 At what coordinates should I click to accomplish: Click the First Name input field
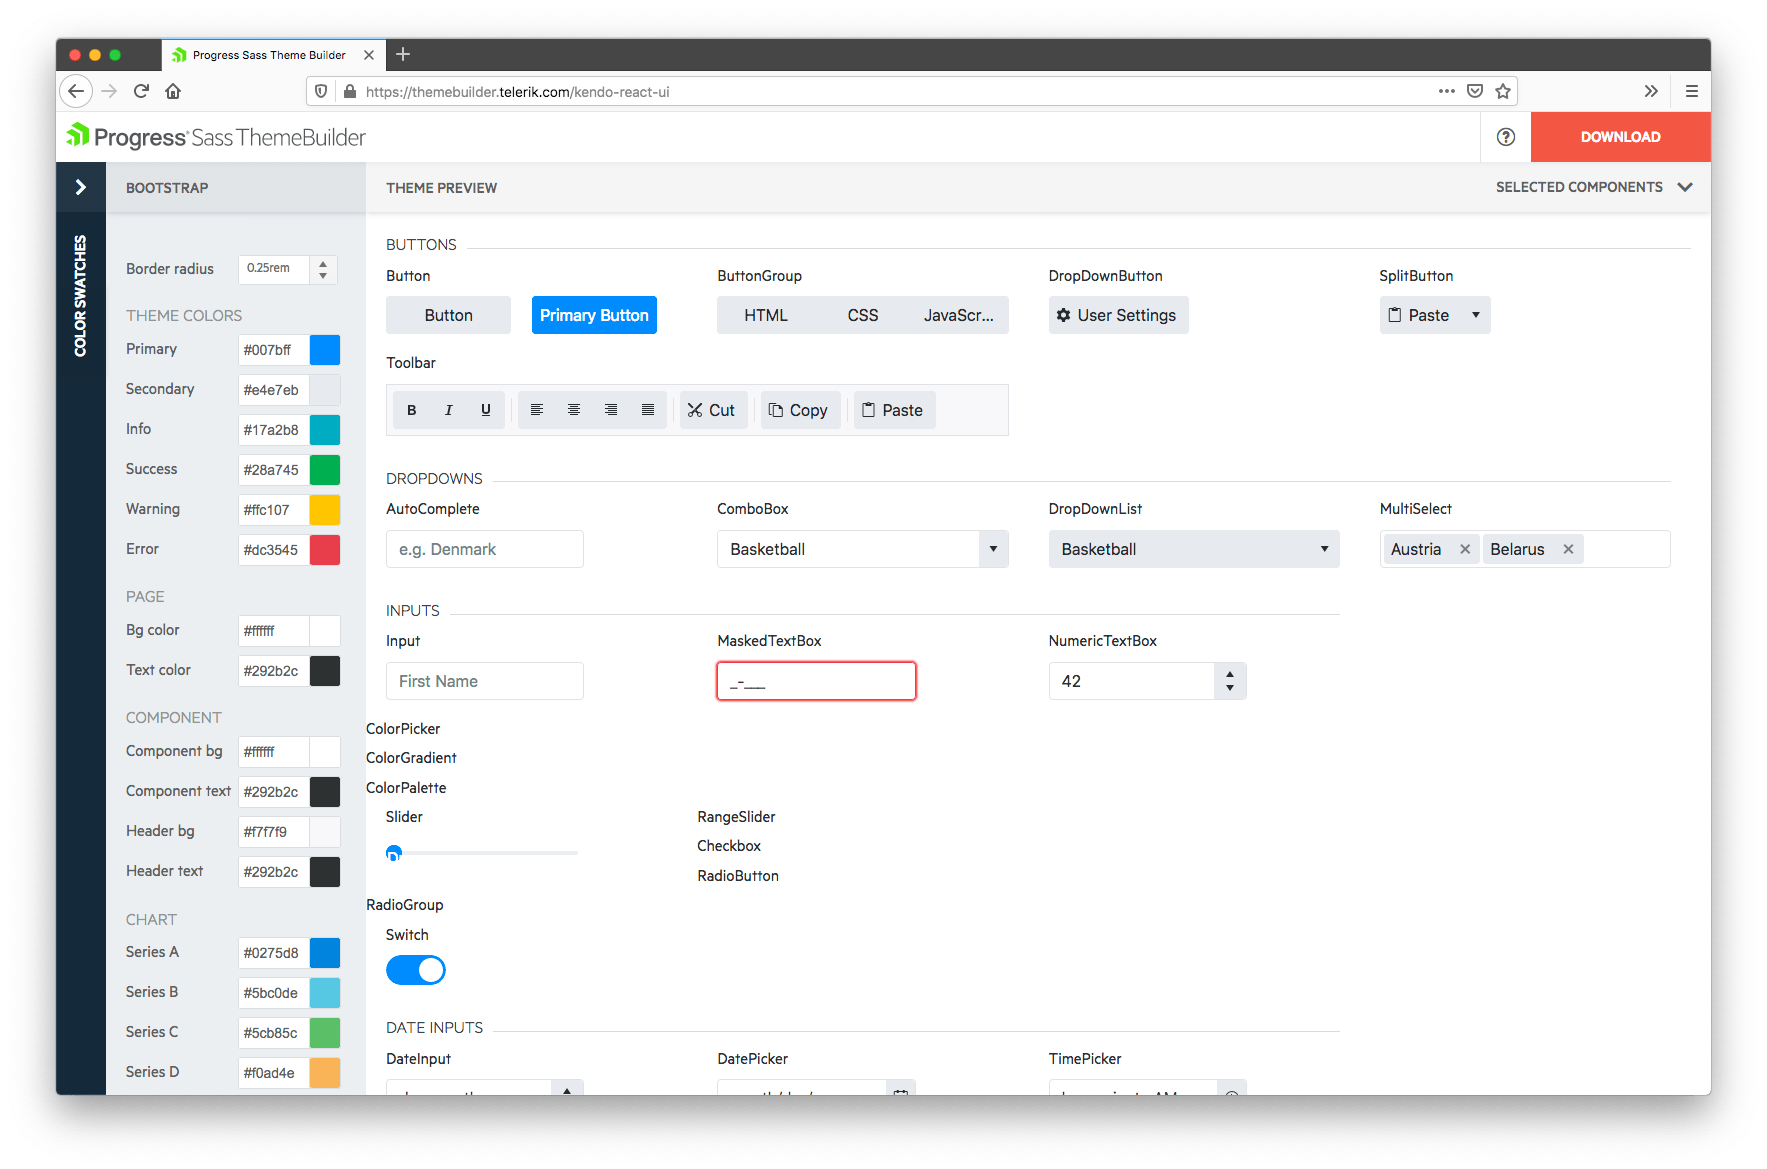pyautogui.click(x=485, y=681)
